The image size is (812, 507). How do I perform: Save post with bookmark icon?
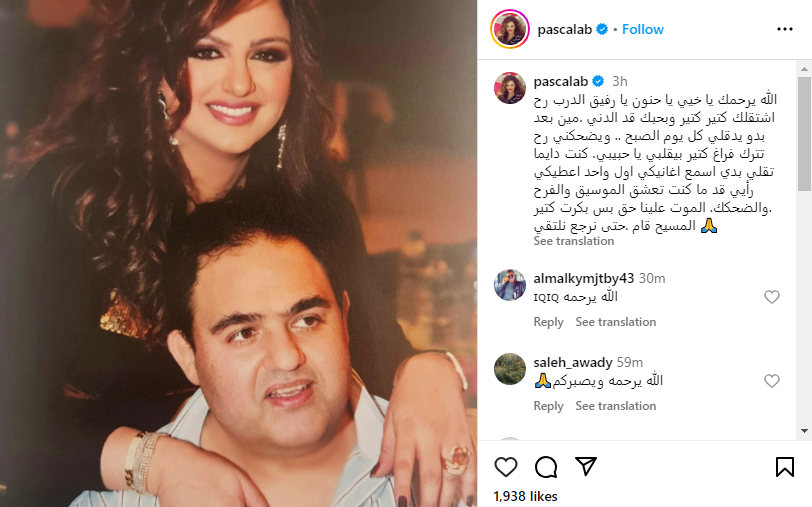tap(785, 467)
